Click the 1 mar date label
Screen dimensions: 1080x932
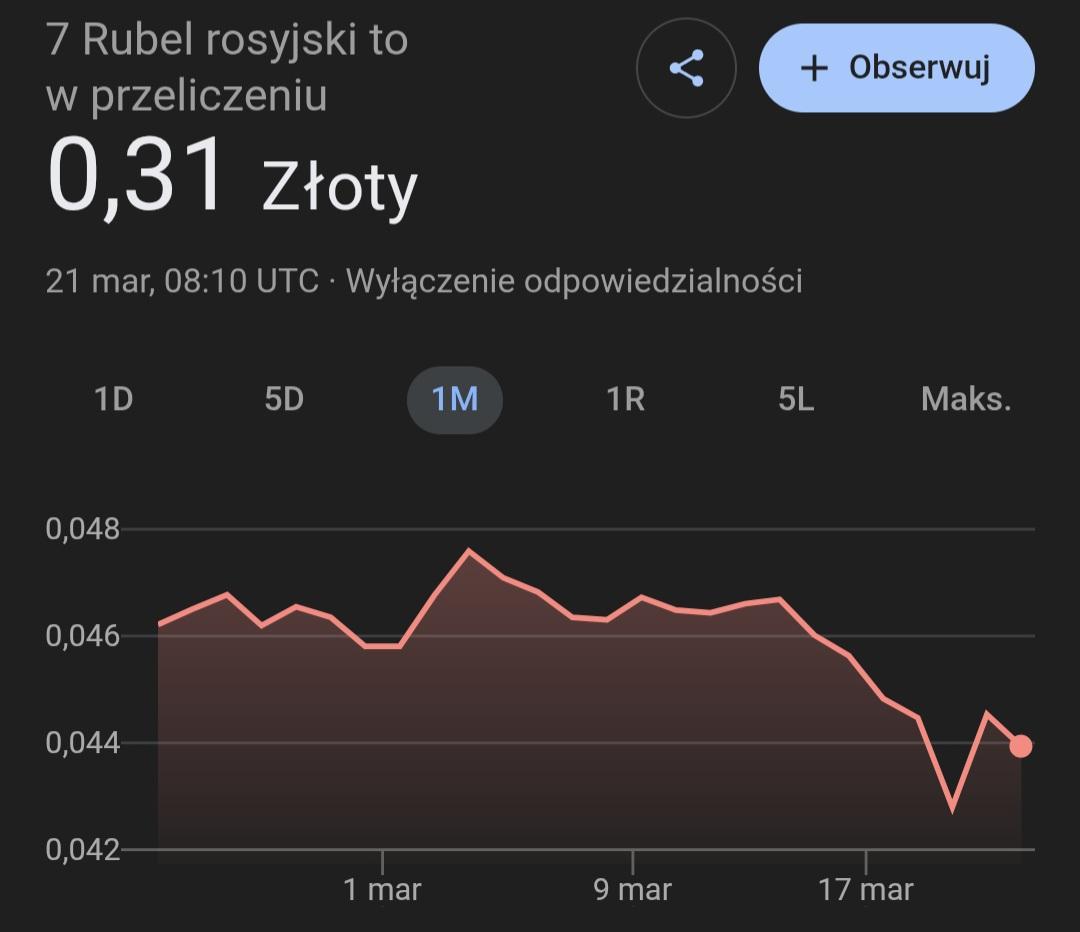382,889
